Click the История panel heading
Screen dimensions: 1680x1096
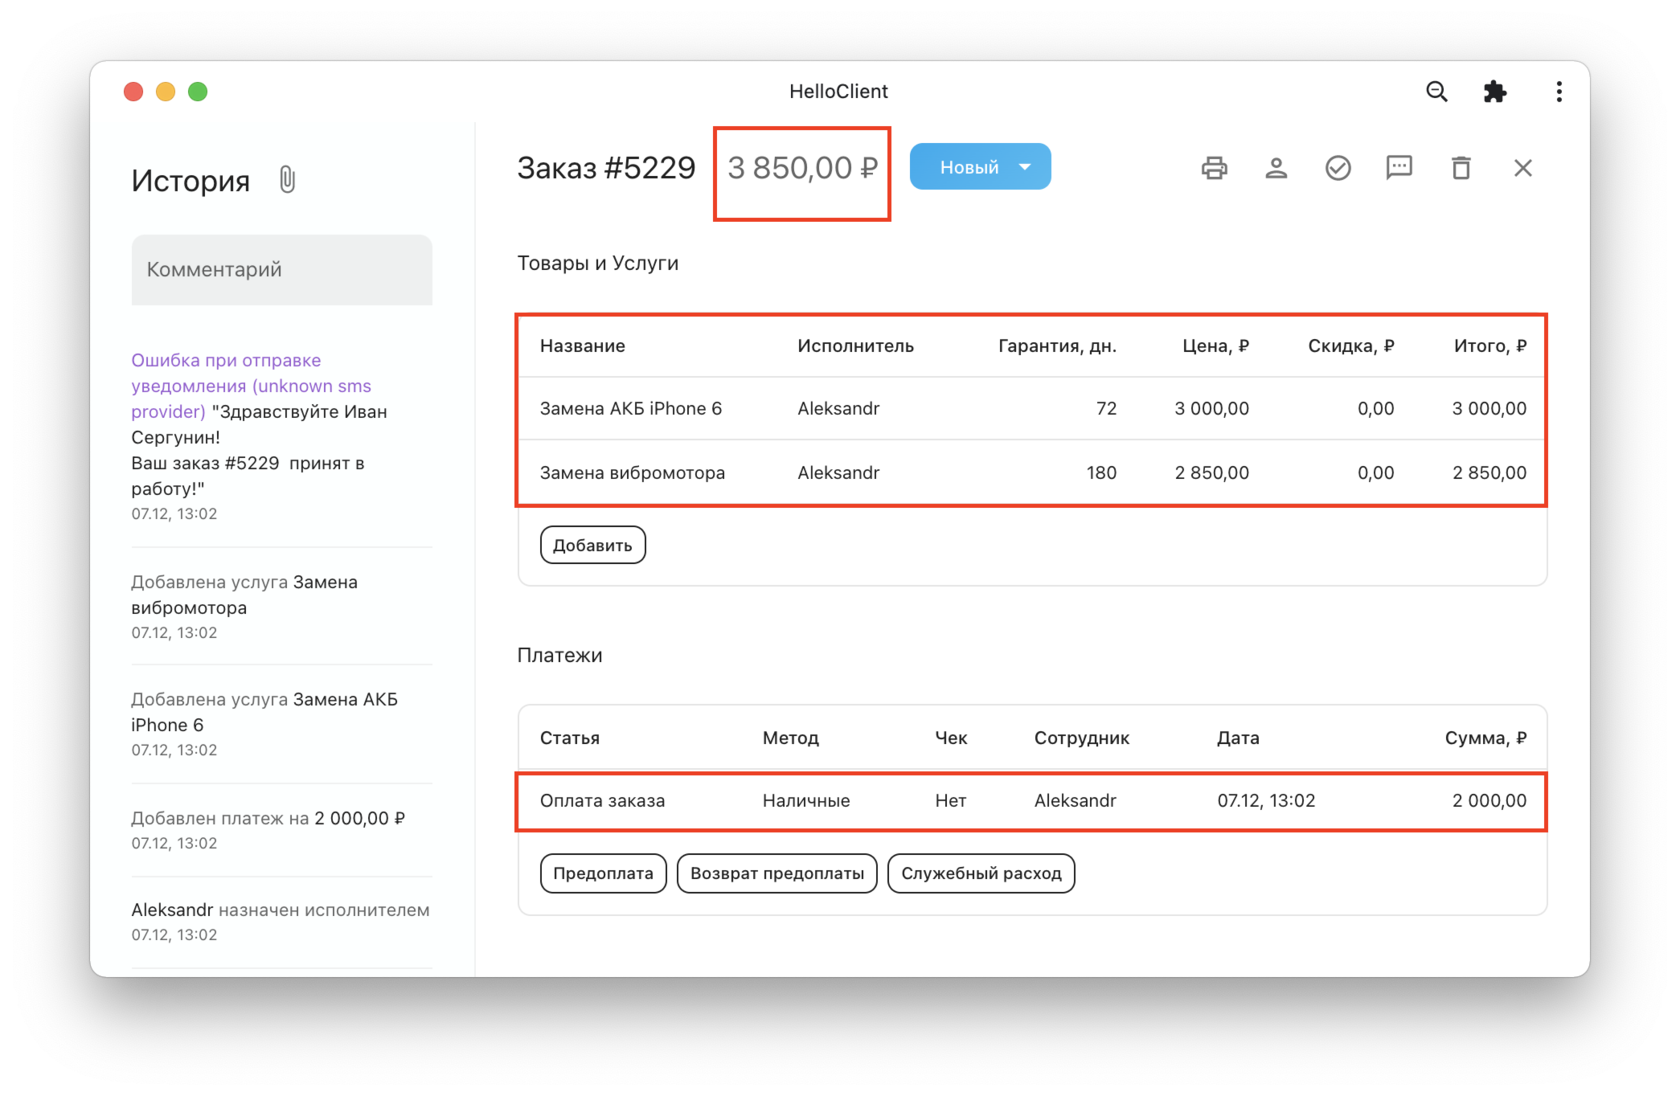point(190,181)
